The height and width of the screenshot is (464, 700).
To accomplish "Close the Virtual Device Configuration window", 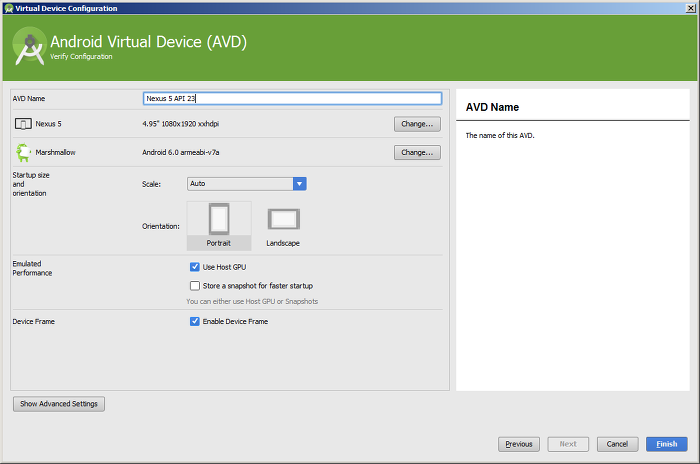I will [690, 8].
